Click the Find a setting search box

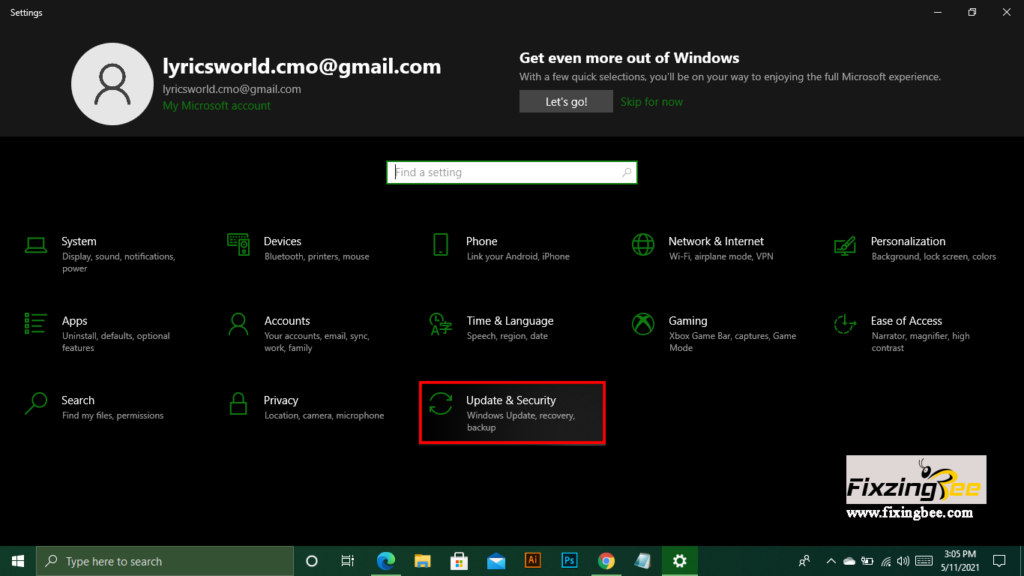[511, 172]
